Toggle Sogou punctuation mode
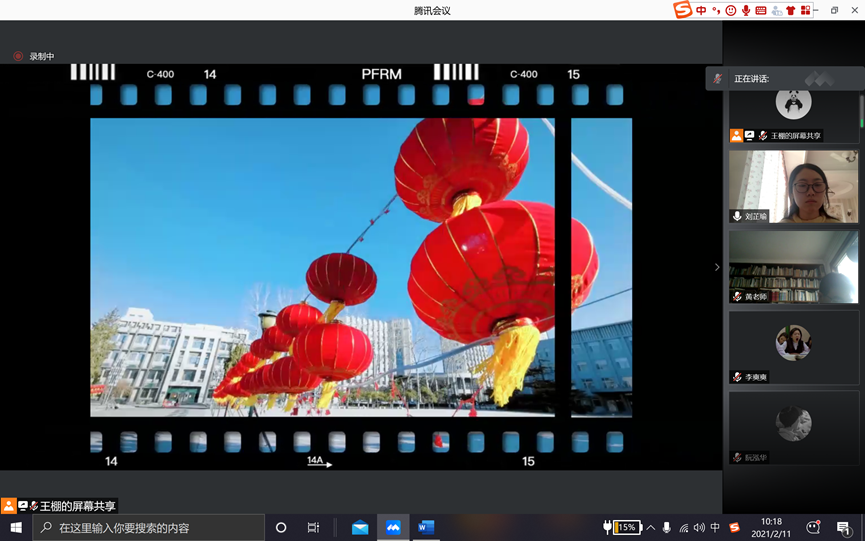This screenshot has width=865, height=541. 716,10
